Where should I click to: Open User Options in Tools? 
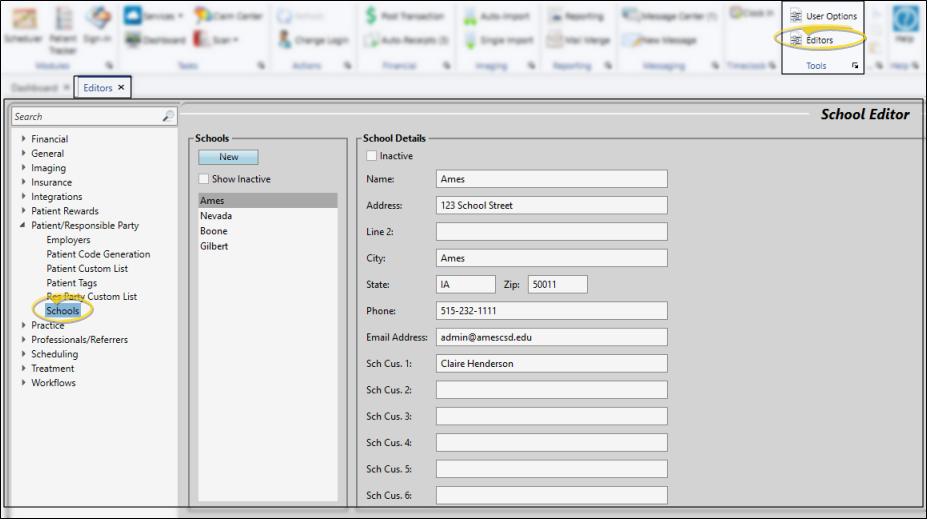coord(822,16)
